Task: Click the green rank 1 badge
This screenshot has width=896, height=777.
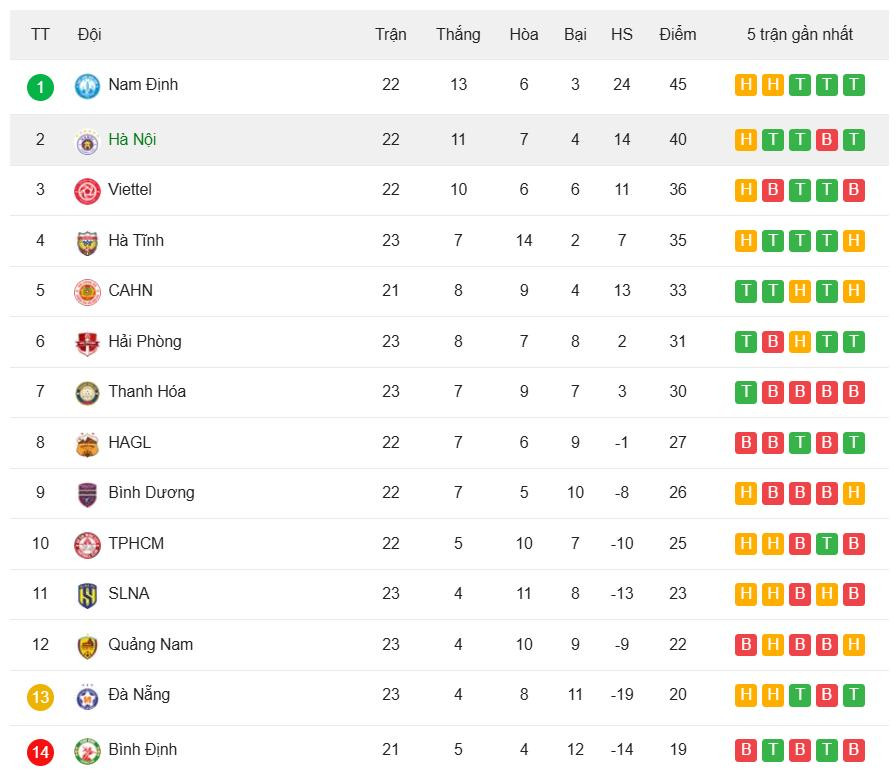Action: 40,87
